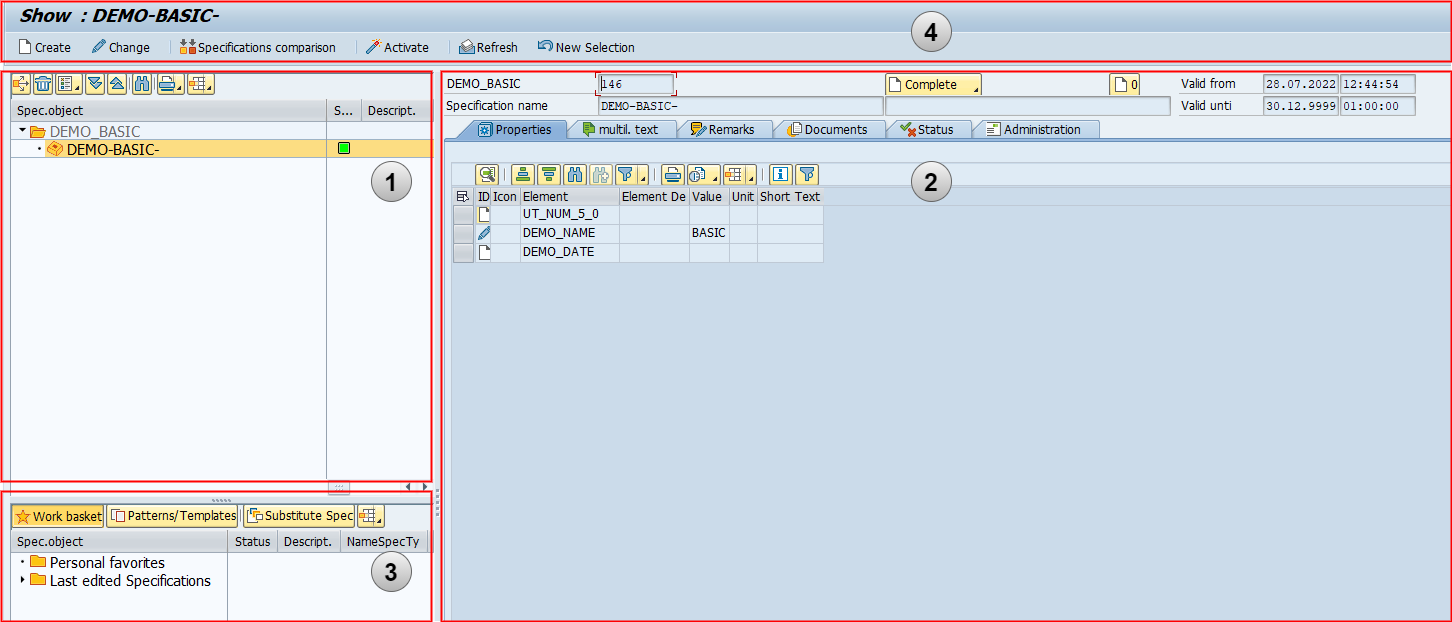Select the row selector for DEMO_NAME
Image resolution: width=1452 pixels, height=622 pixels.
click(x=463, y=233)
